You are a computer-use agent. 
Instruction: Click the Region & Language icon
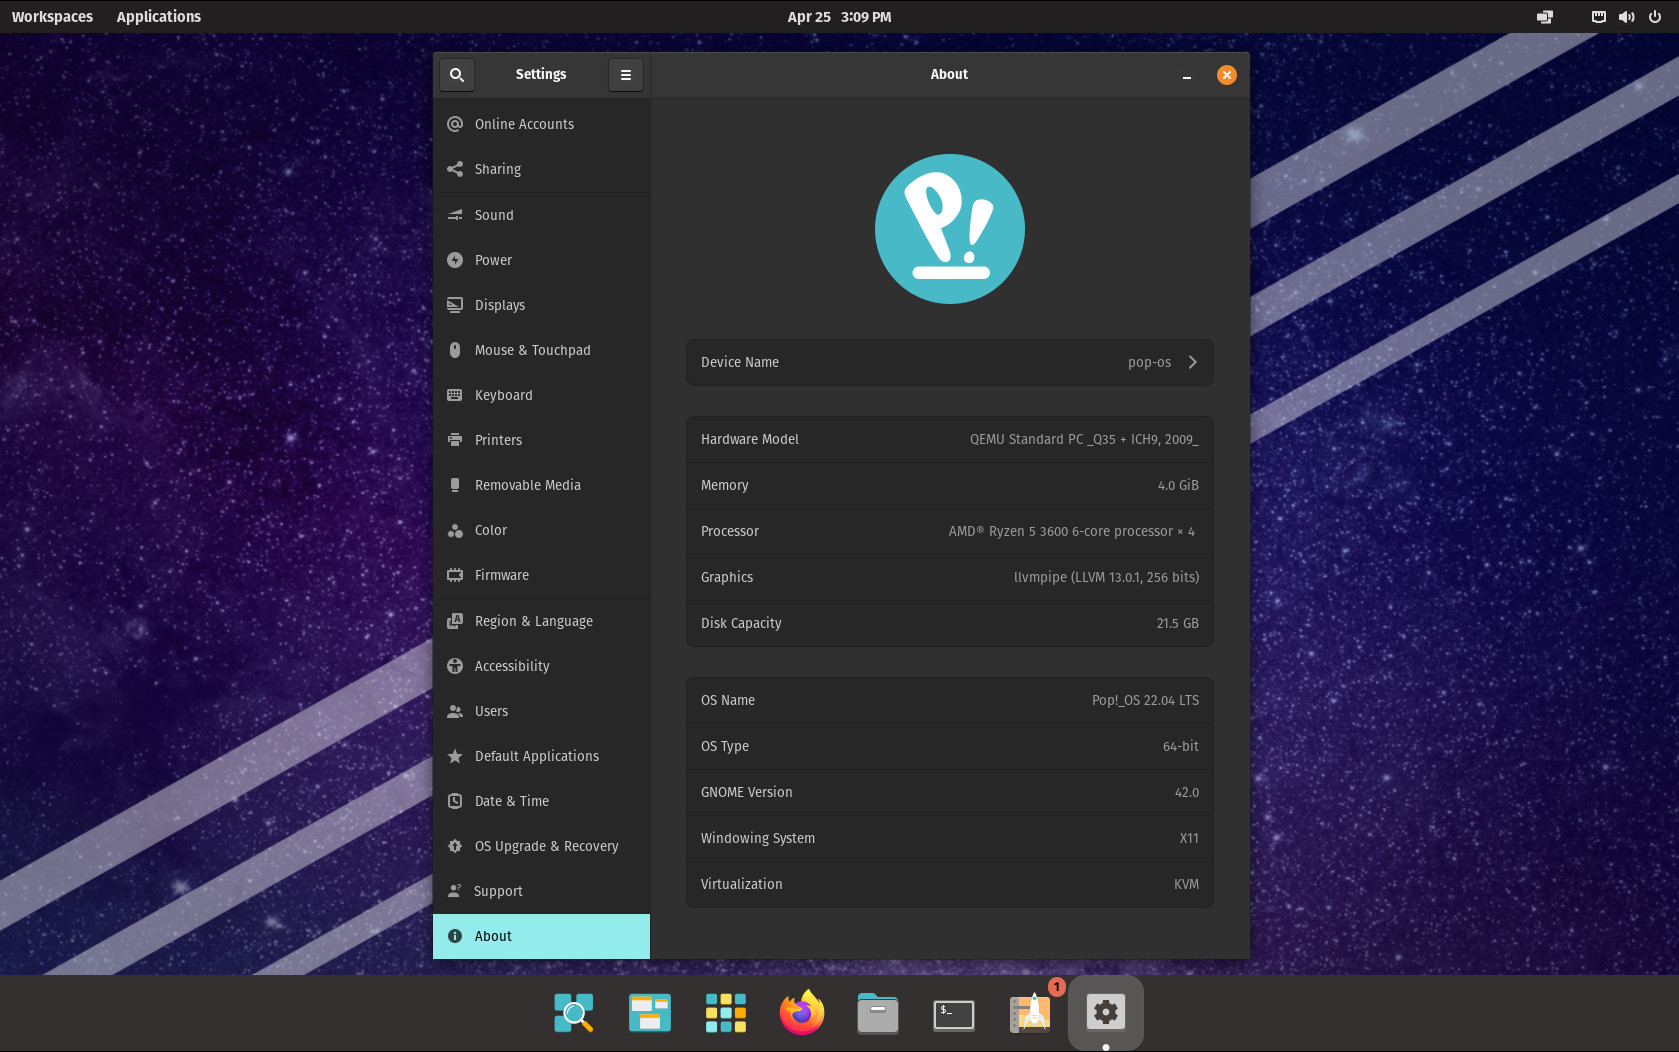[455, 621]
